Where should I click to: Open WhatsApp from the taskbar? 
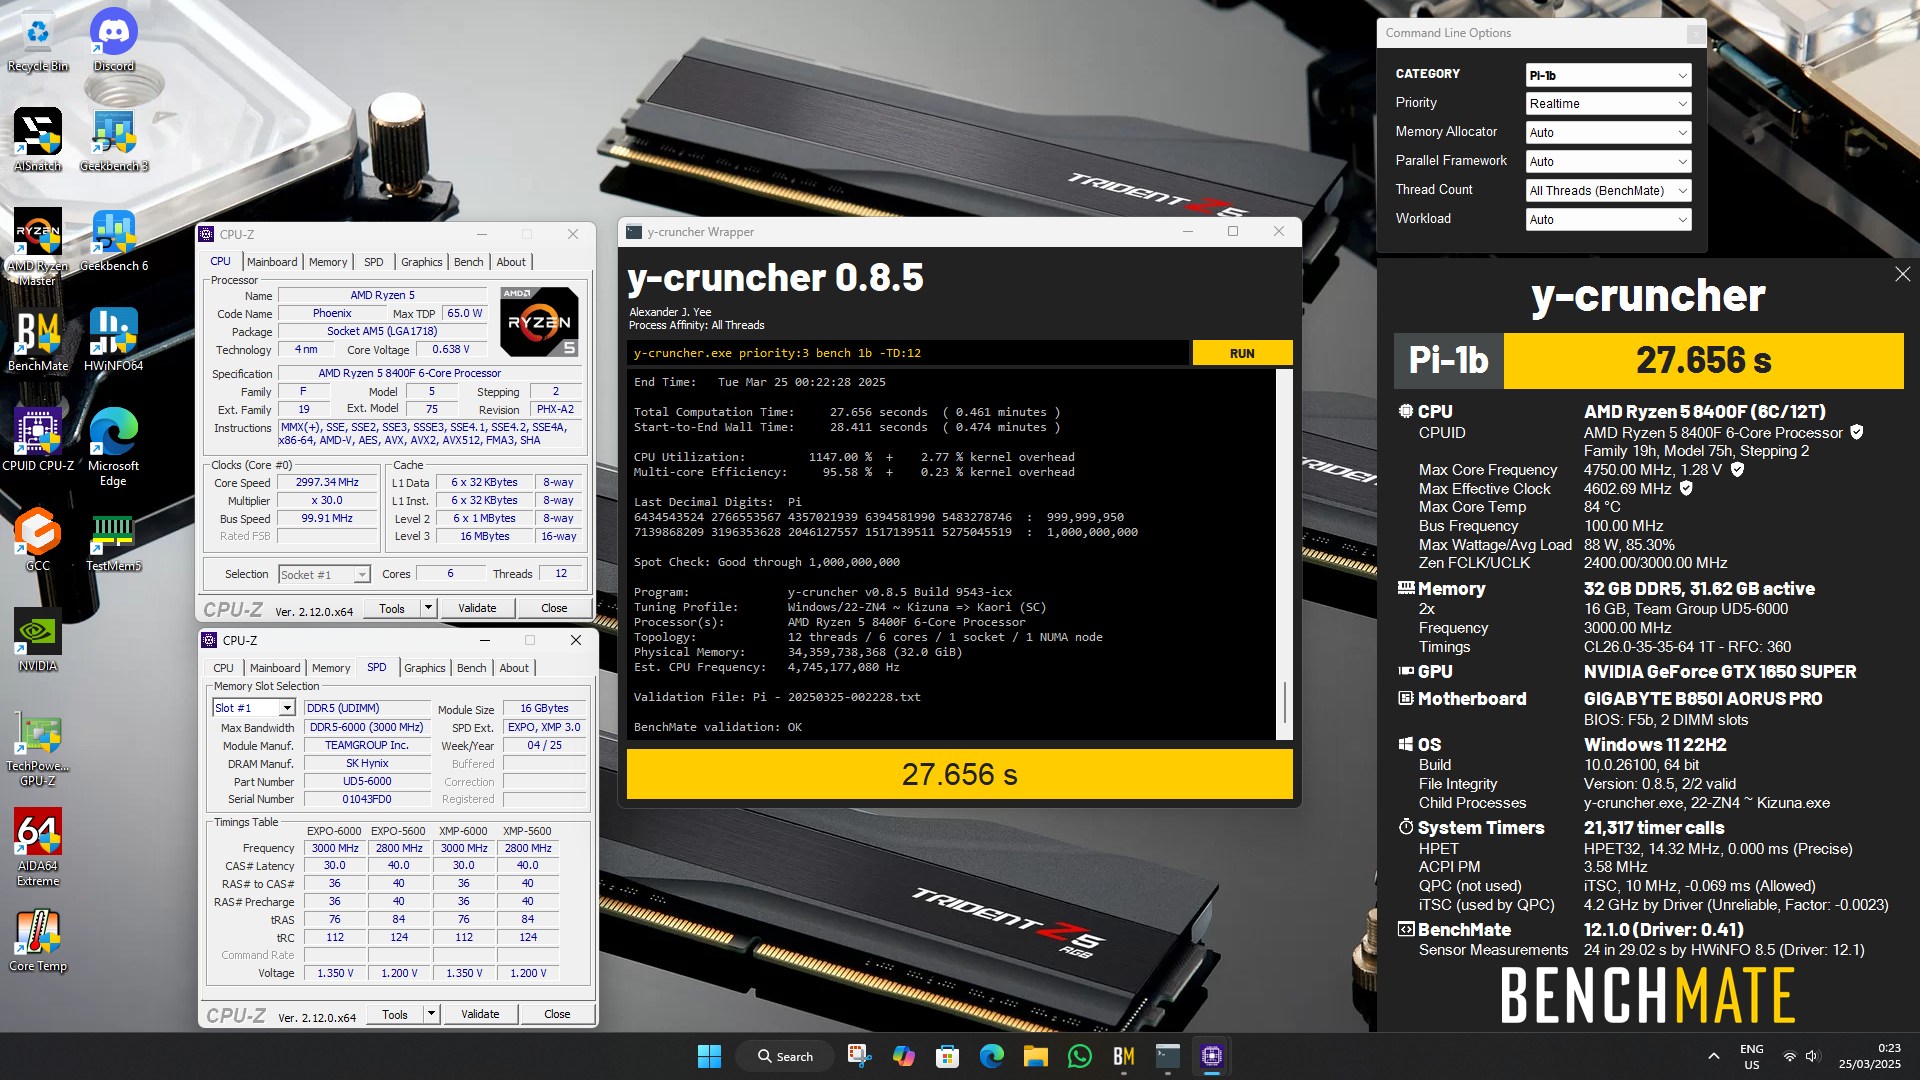(x=1080, y=1056)
